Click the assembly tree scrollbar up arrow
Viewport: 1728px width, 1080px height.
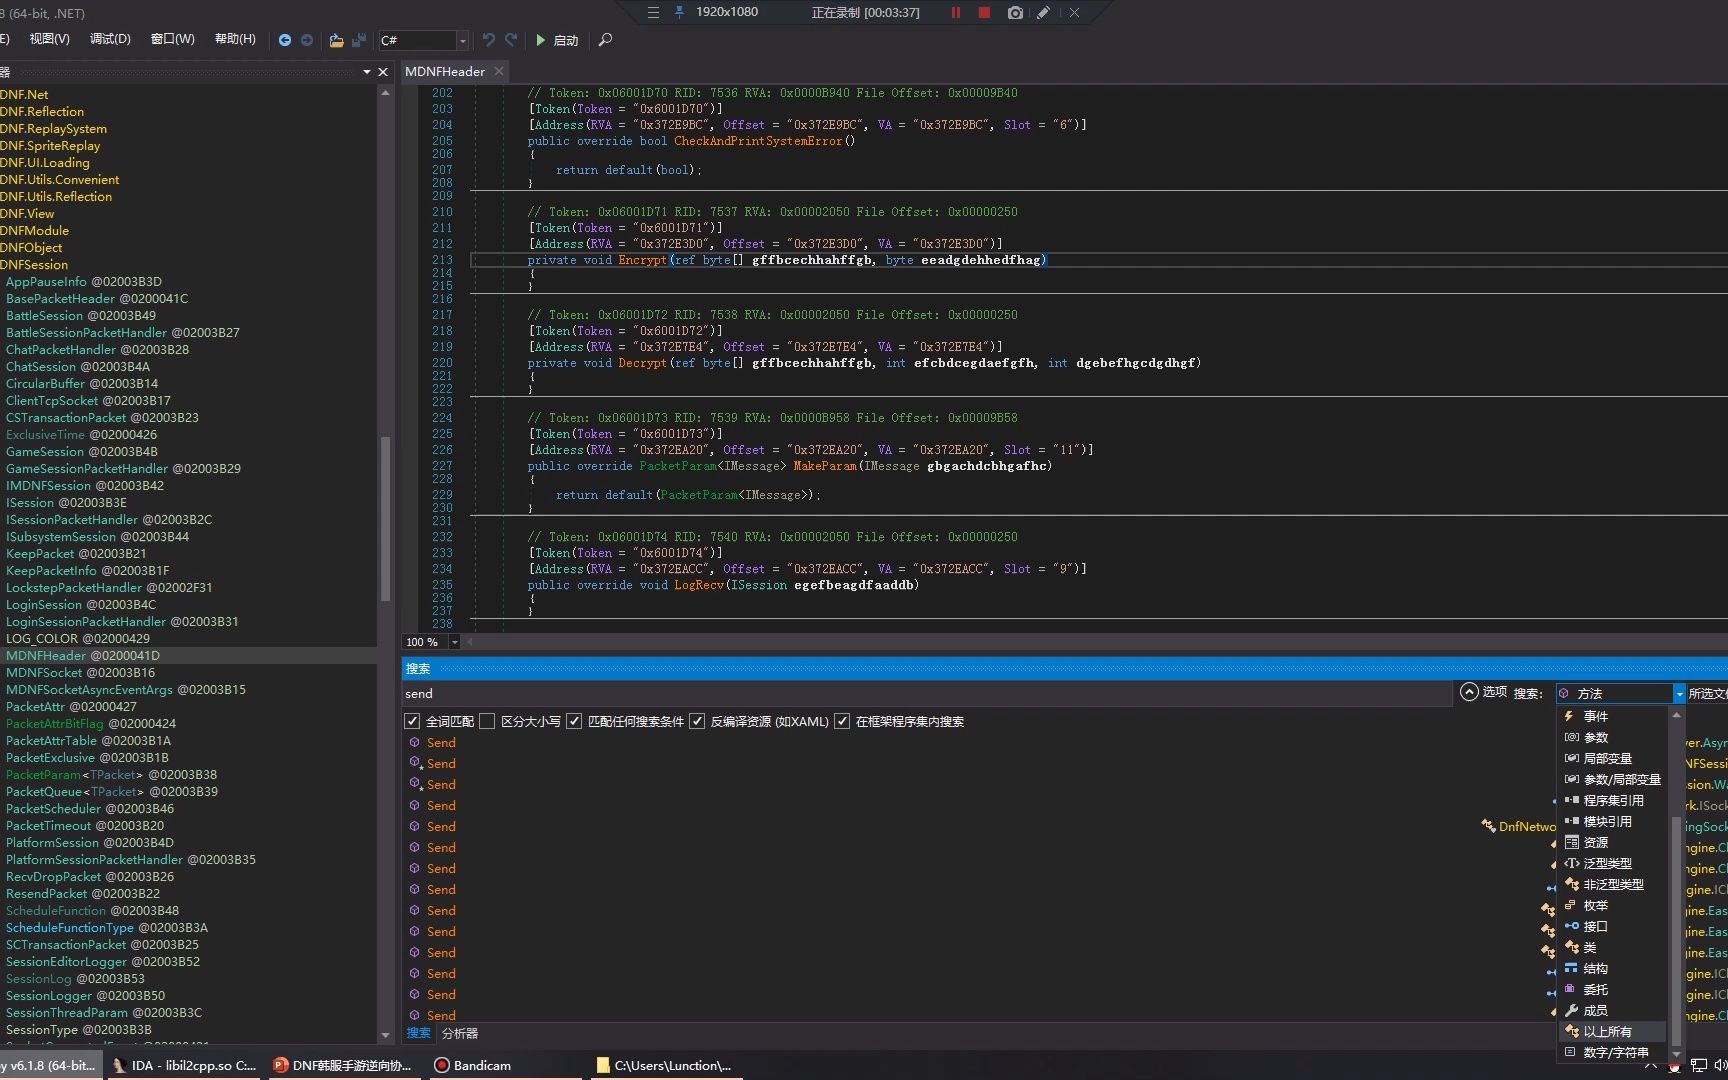385,92
